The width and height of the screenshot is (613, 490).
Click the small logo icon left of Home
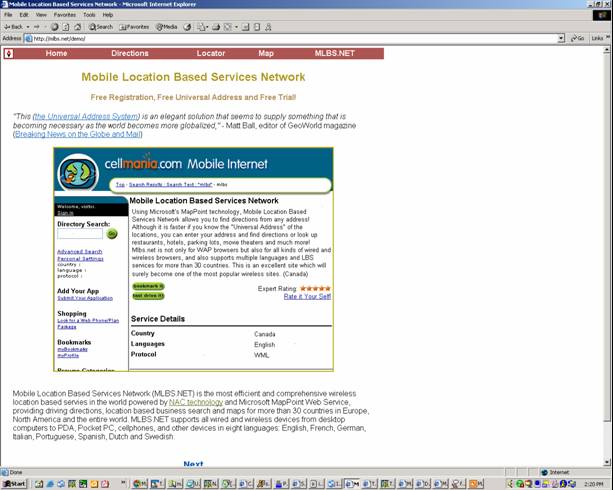[8, 54]
